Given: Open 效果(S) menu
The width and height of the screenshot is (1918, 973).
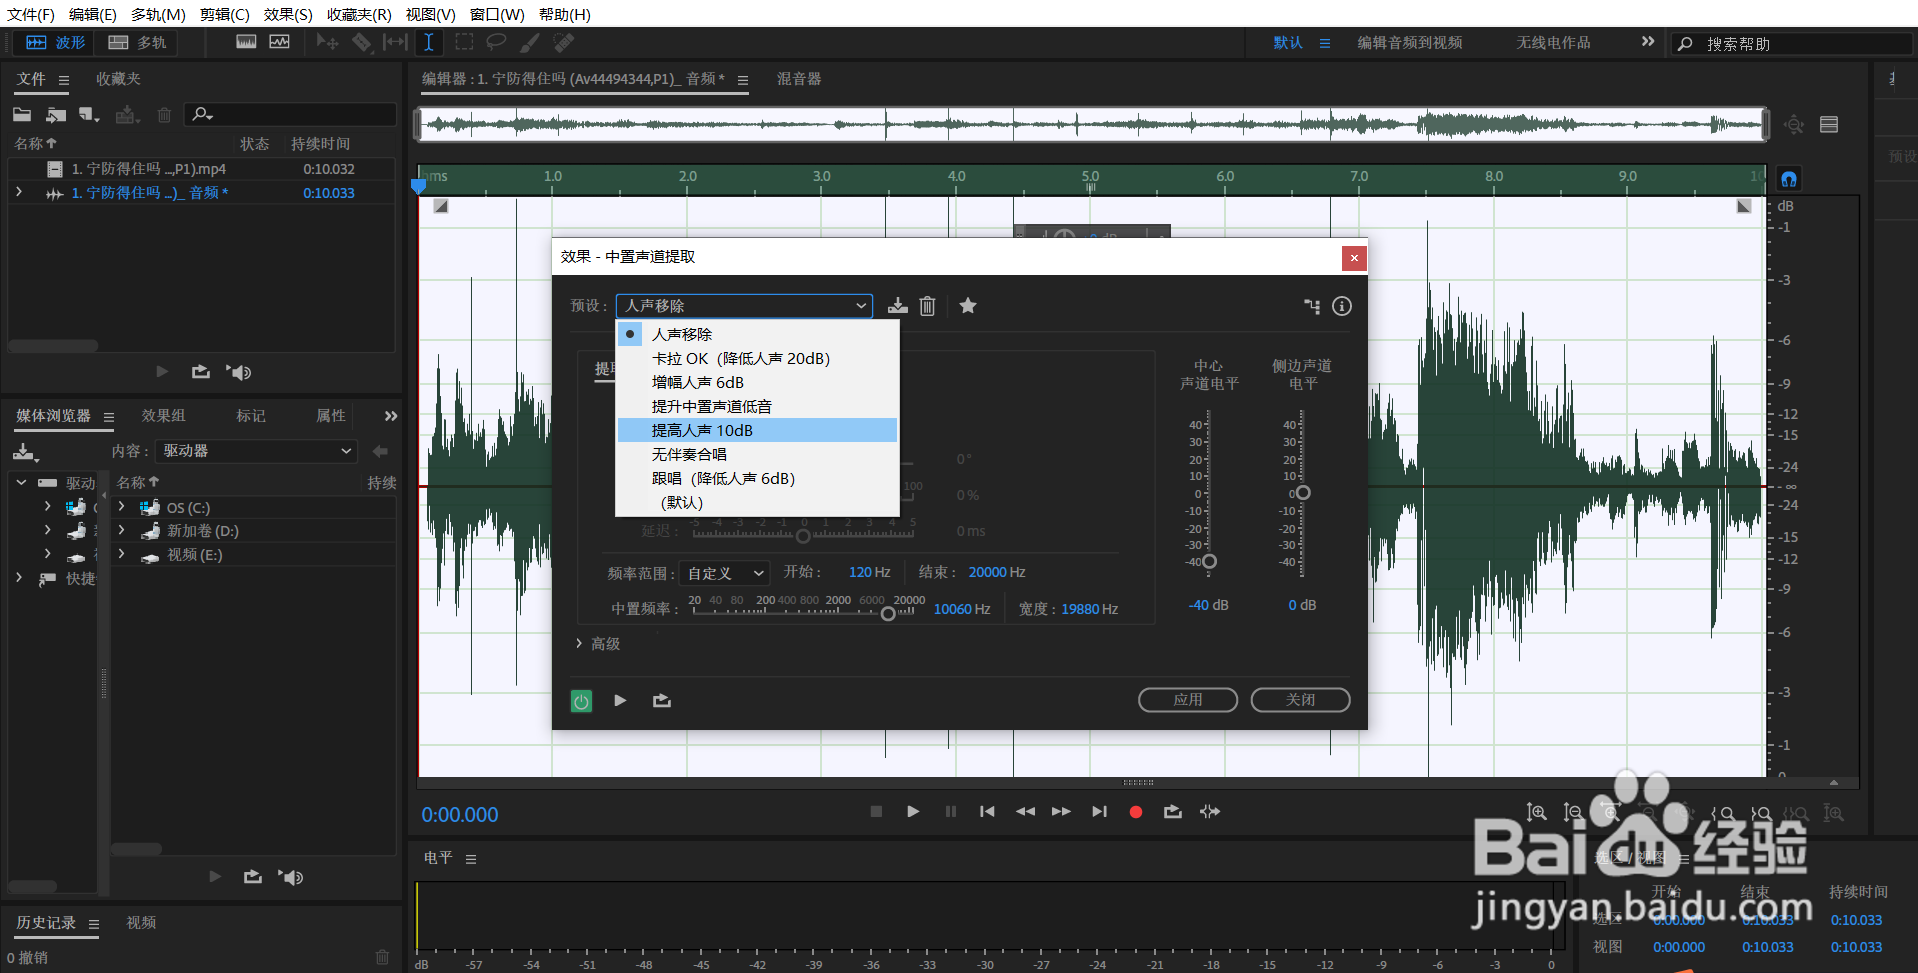Looking at the screenshot, I should 288,14.
